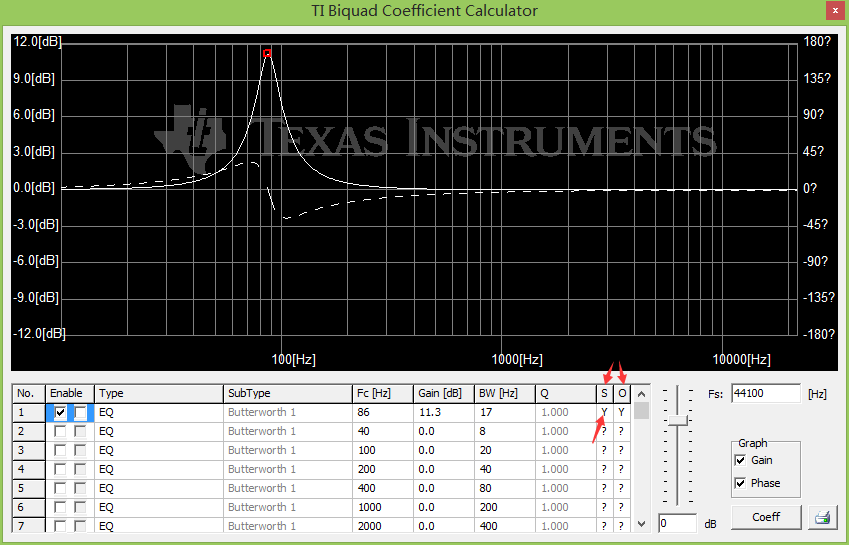Click the vertical gain slider handle
This screenshot has width=849, height=545.
677,420
